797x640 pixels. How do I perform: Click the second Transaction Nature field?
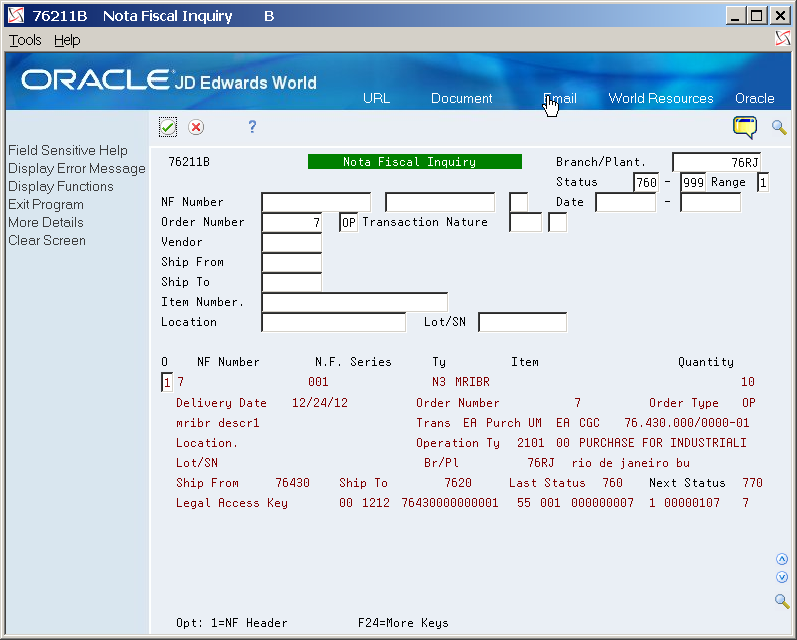[x=557, y=222]
